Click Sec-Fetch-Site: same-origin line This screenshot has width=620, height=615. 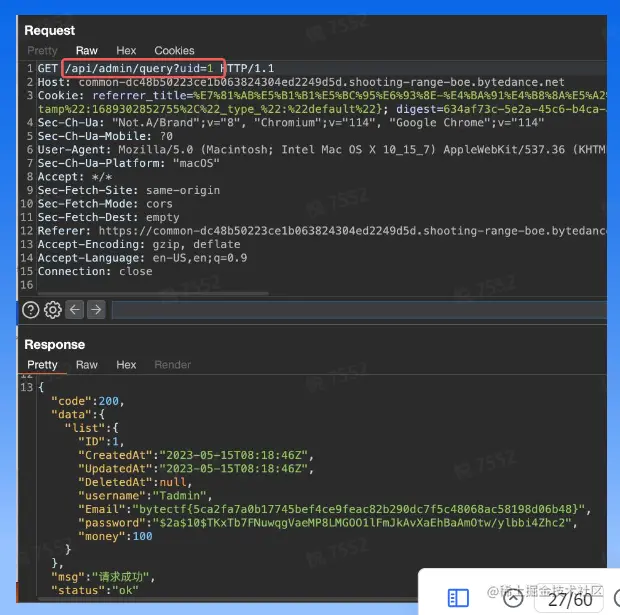129,190
